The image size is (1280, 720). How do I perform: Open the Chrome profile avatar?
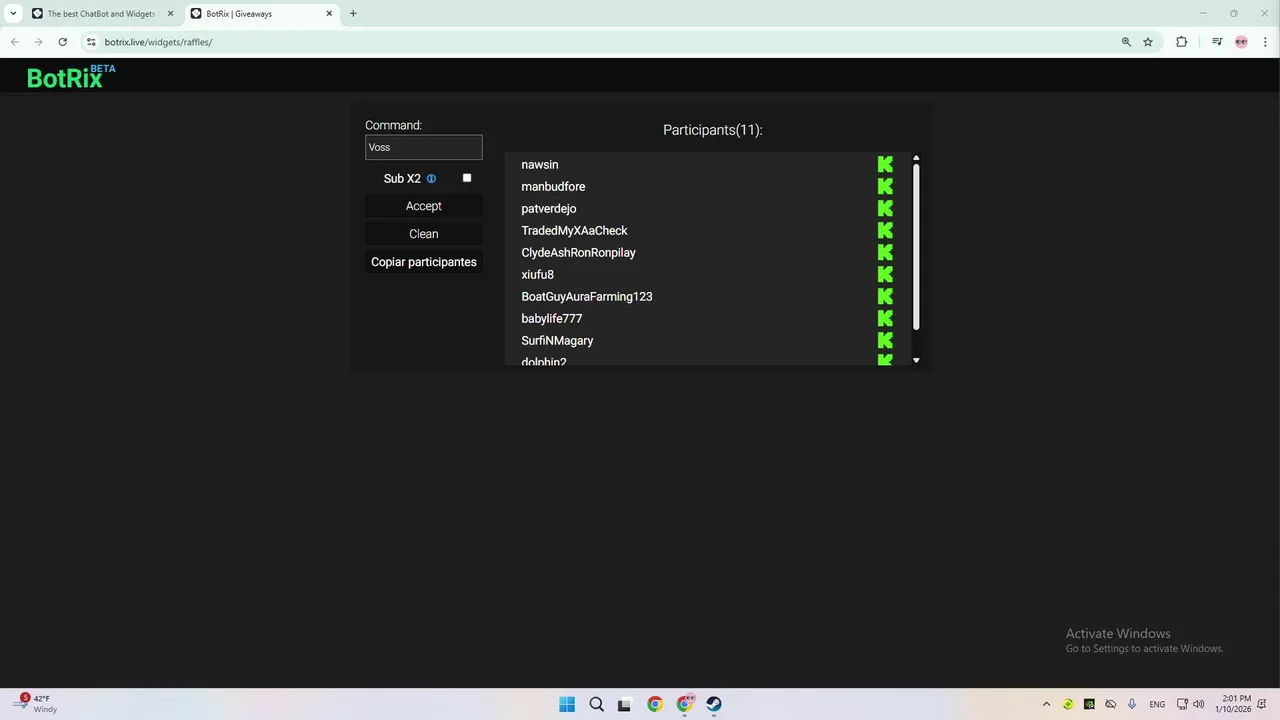pos(1241,42)
